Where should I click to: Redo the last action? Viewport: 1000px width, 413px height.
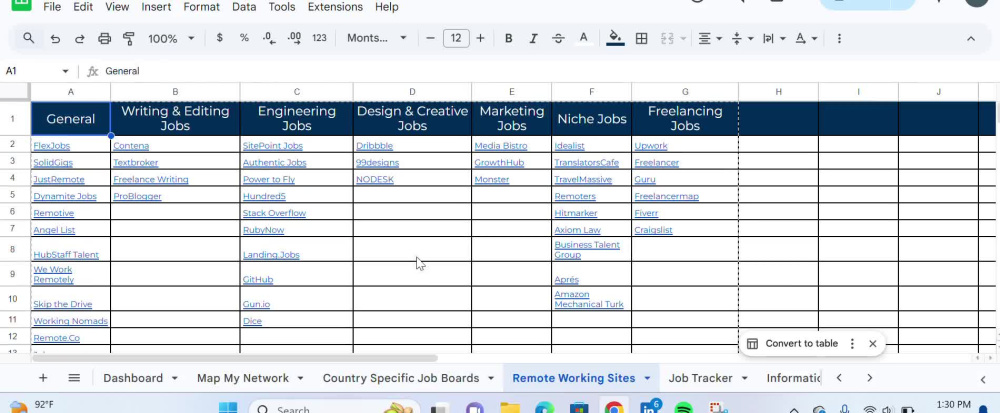80,38
